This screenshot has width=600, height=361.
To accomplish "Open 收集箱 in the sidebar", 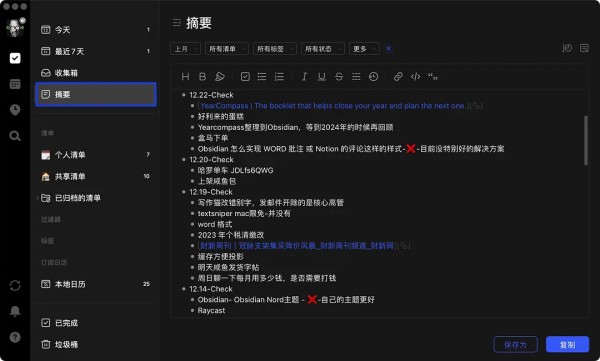I will click(96, 73).
